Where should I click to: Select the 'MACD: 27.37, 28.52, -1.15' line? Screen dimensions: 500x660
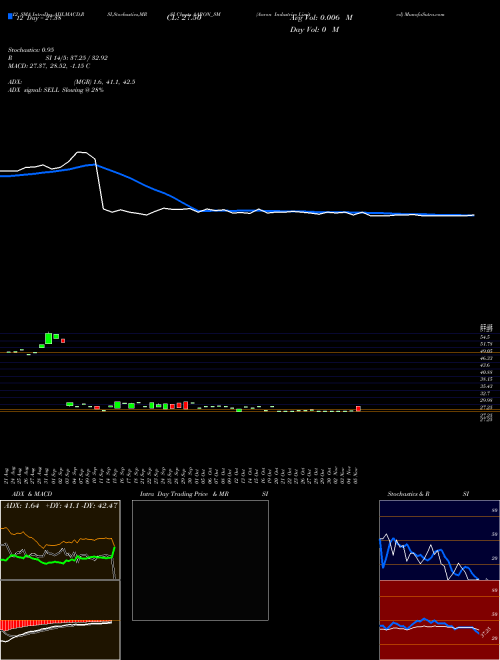pyautogui.click(x=46, y=66)
